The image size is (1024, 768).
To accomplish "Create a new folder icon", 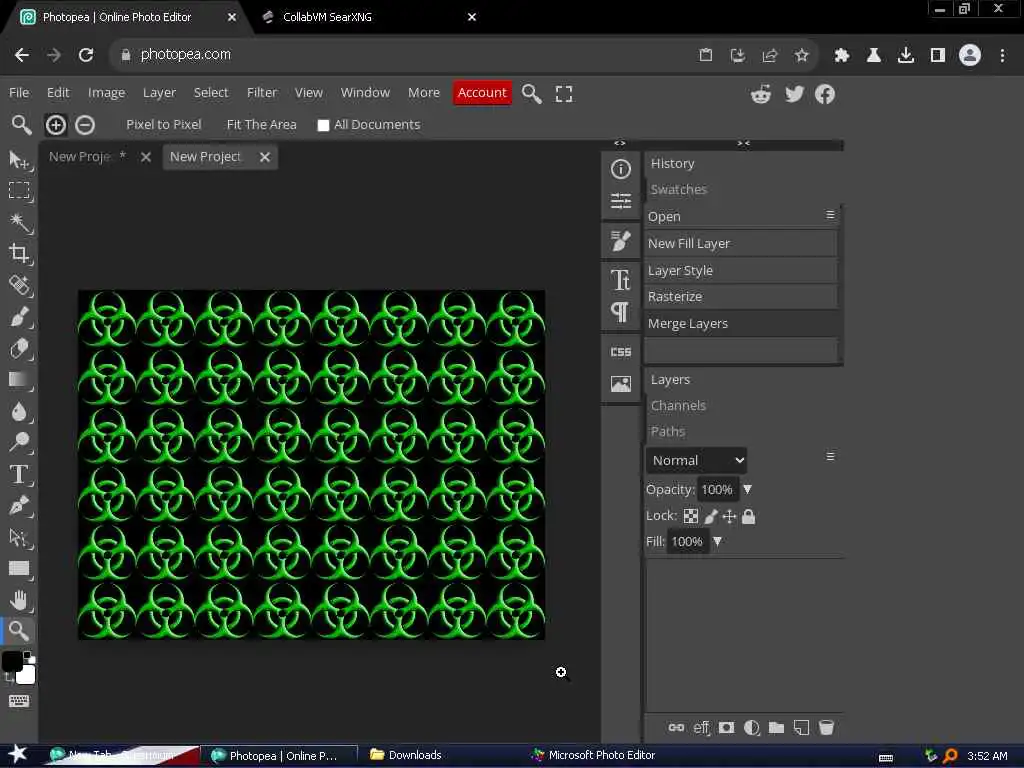I will pos(776,728).
